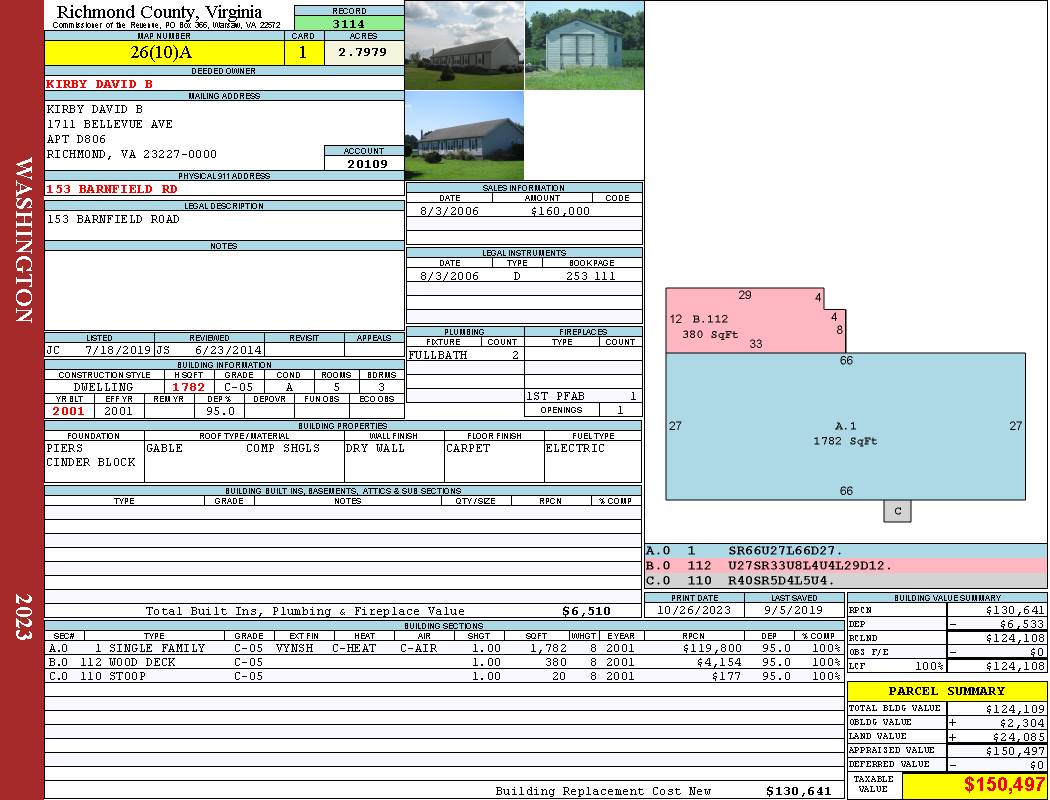Select the WOOD DECK section row
This screenshot has width=1050, height=800.
(x=443, y=662)
